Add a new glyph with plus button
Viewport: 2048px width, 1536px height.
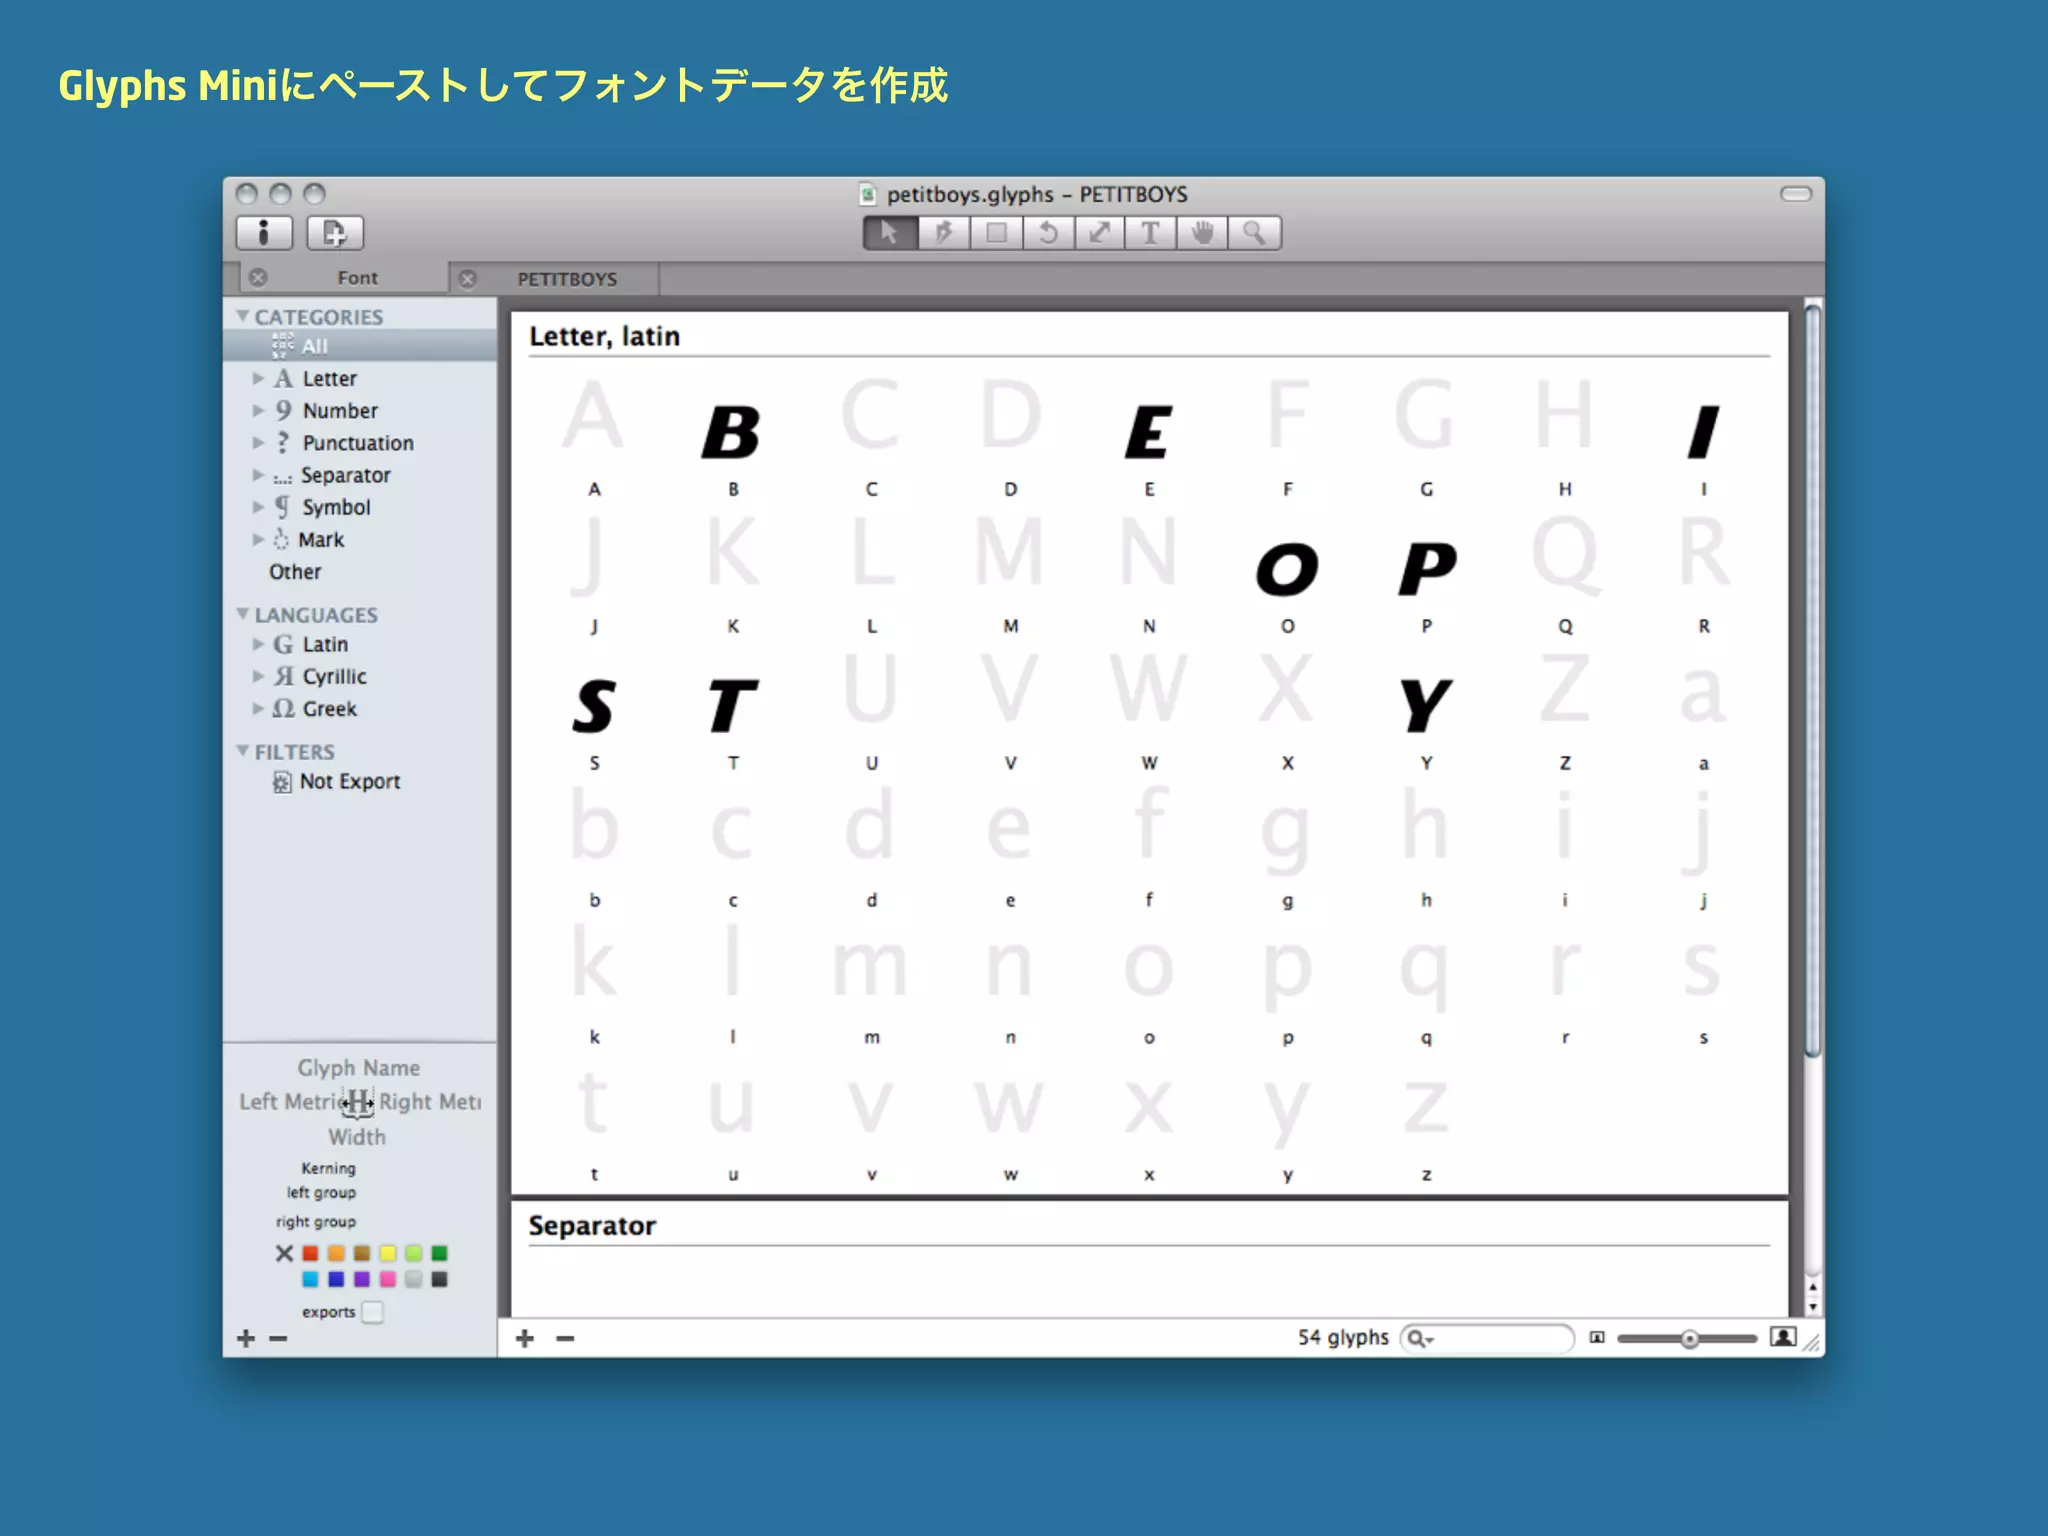(525, 1338)
